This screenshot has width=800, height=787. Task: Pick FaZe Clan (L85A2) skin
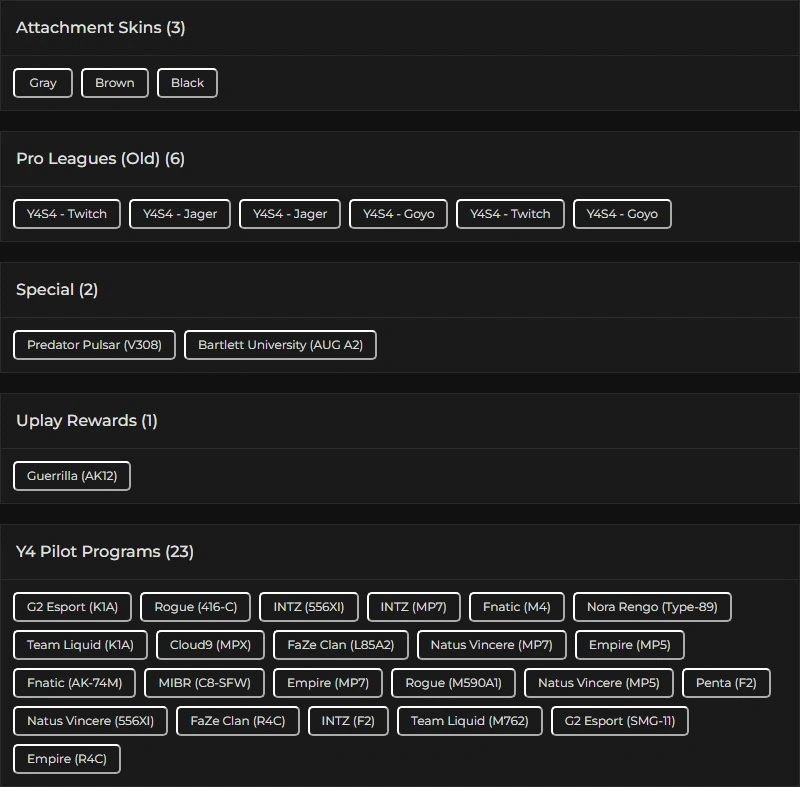(x=341, y=645)
